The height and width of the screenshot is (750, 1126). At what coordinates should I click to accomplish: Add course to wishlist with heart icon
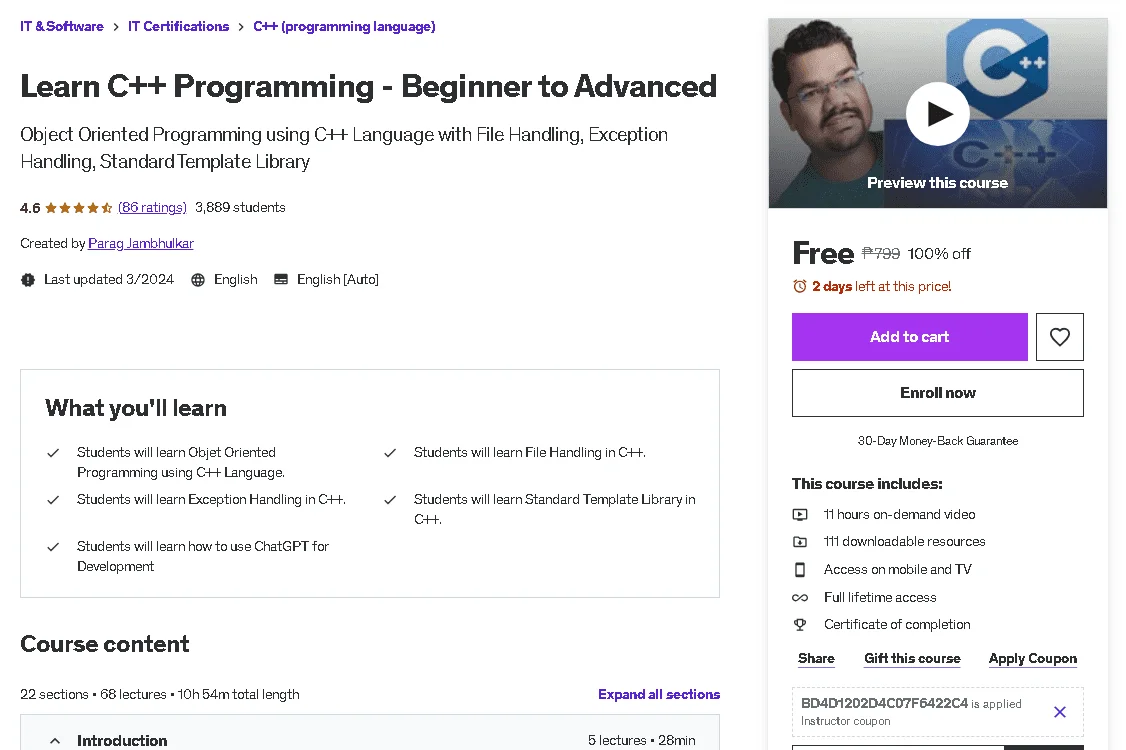click(x=1059, y=337)
